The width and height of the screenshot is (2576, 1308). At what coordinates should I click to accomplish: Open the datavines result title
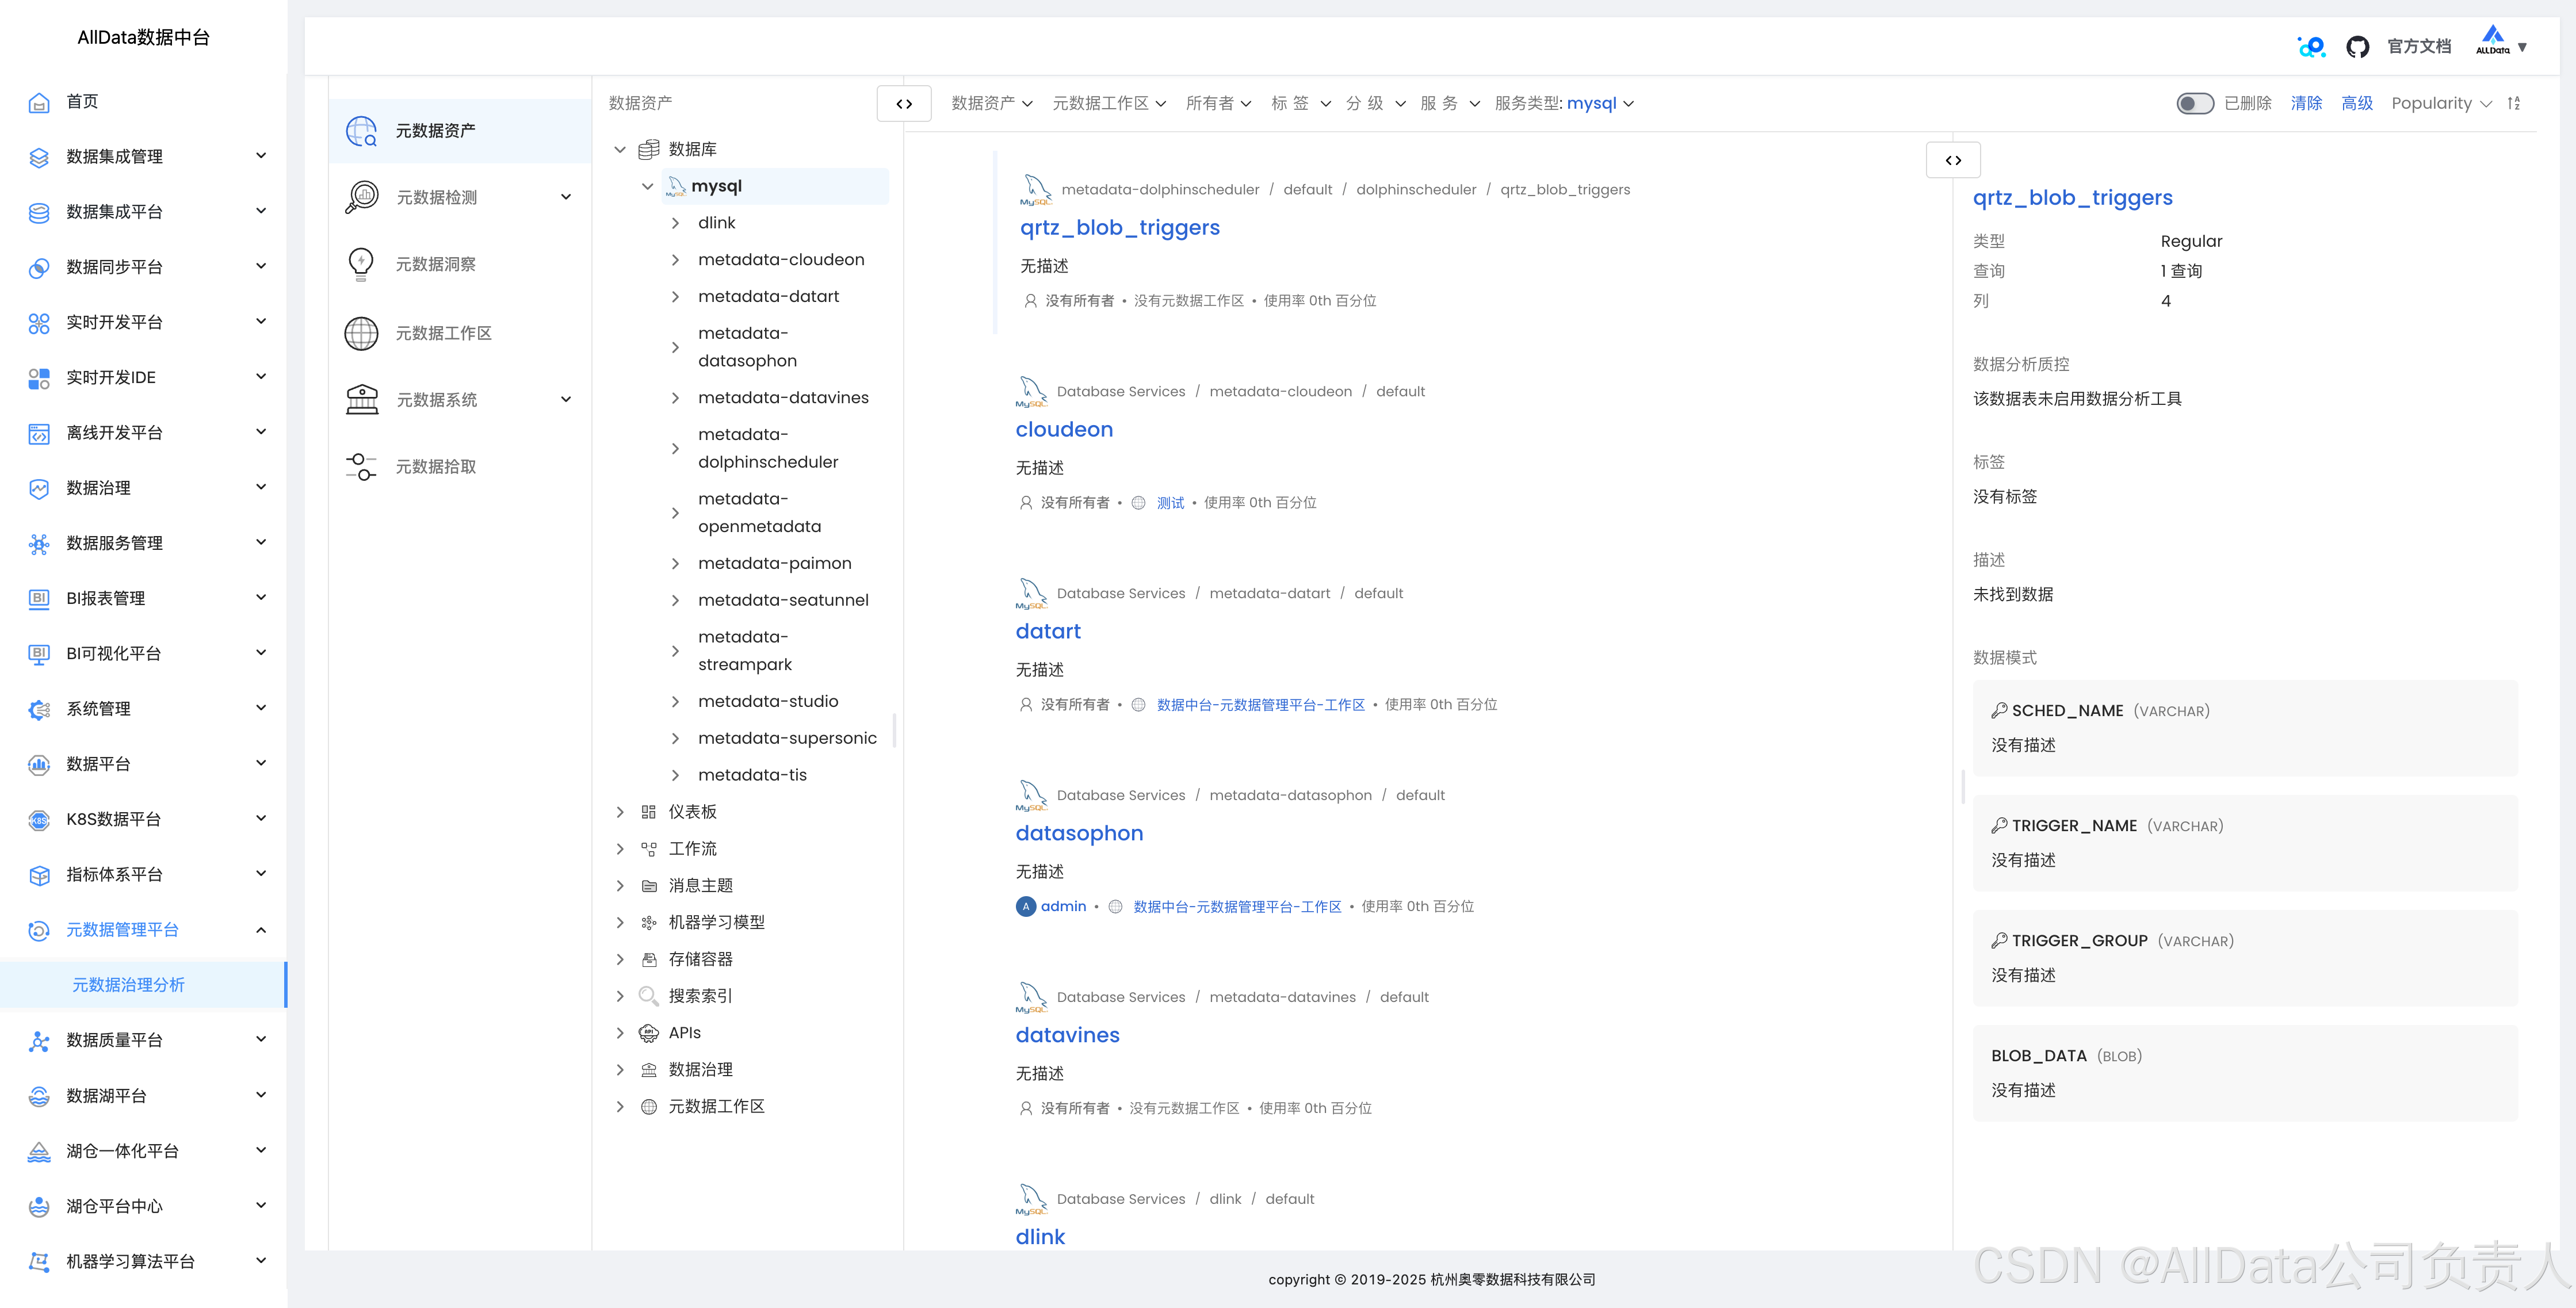click(x=1067, y=1035)
